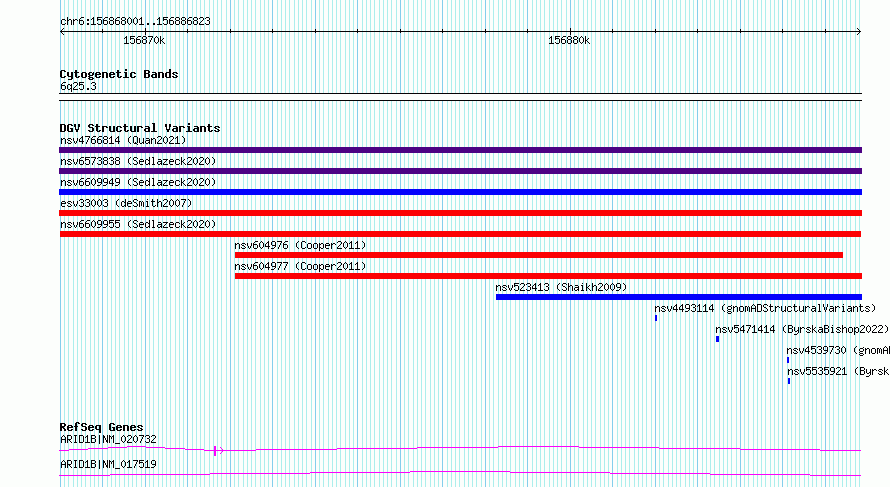The width and height of the screenshot is (890, 487).
Task: Click the small nsv5535921 variant marker
Action: (x=788, y=381)
